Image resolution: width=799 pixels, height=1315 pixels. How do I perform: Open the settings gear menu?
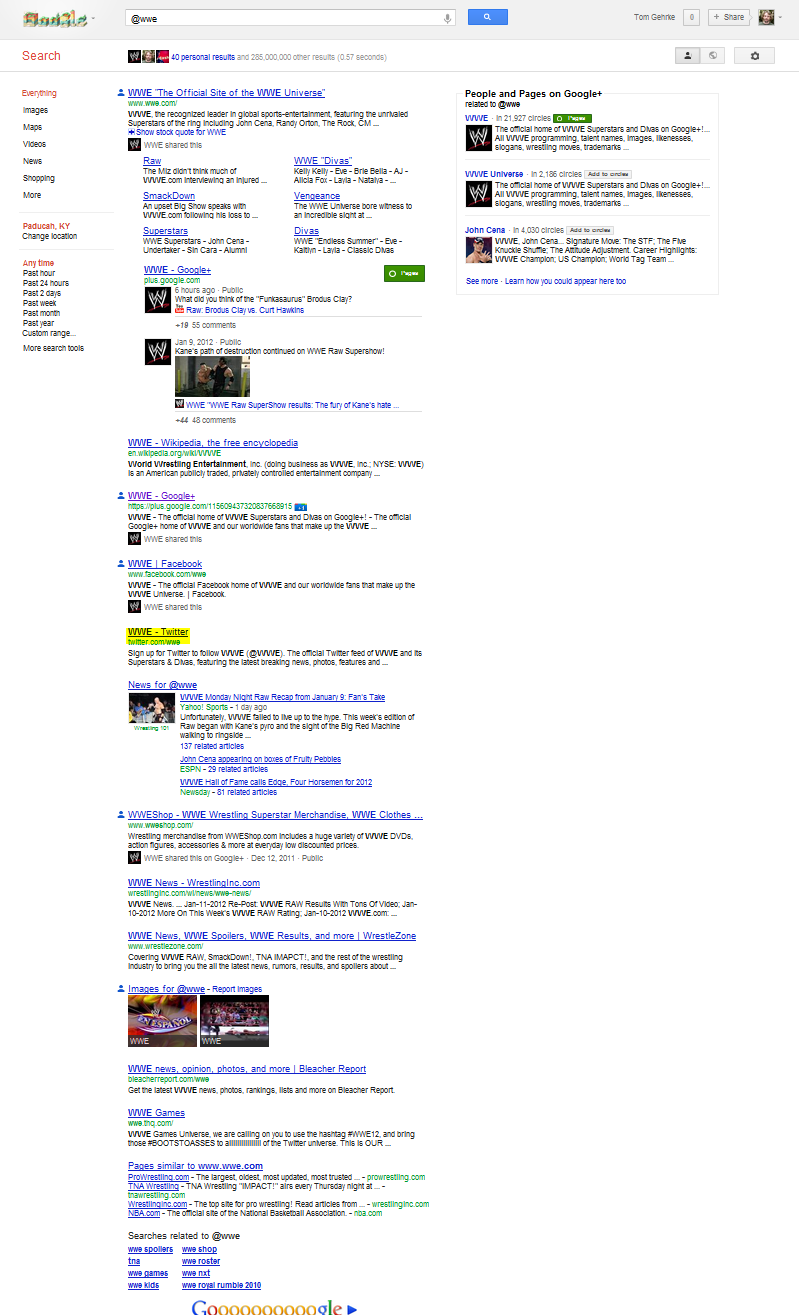[754, 56]
